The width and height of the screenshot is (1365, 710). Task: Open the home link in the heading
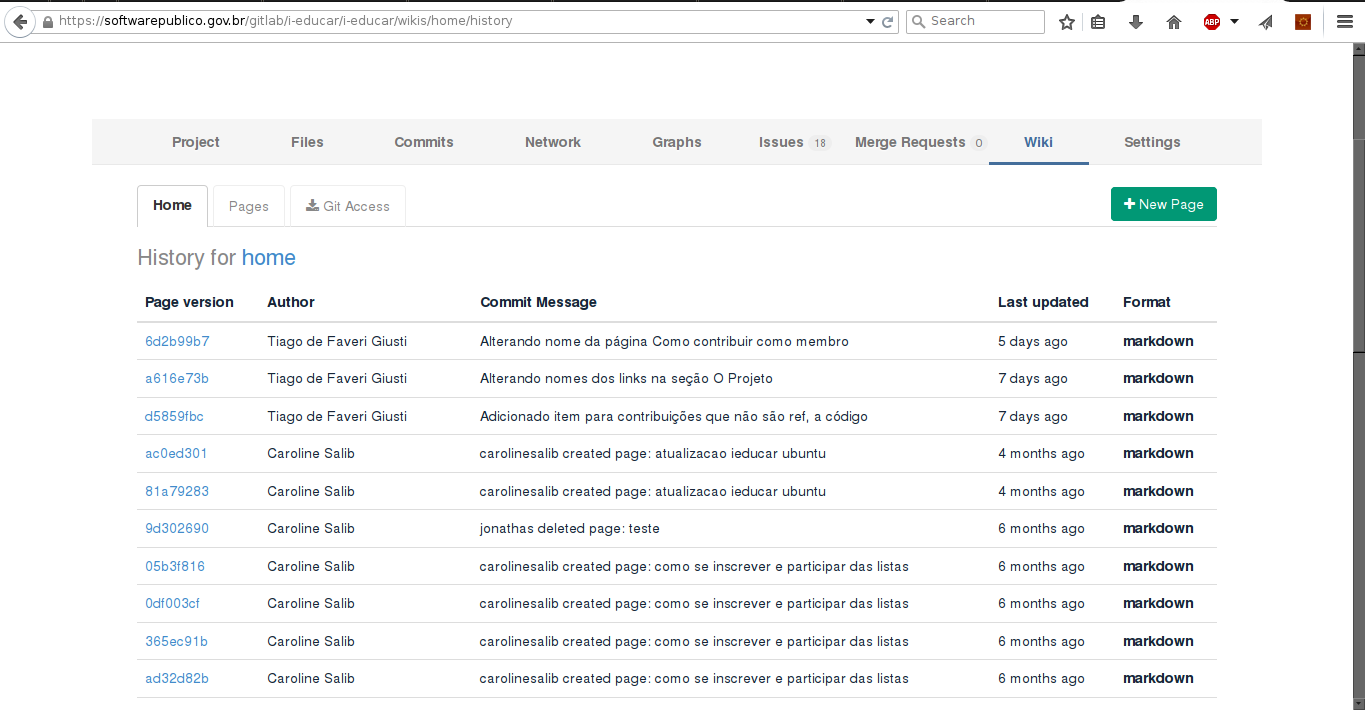point(269,258)
